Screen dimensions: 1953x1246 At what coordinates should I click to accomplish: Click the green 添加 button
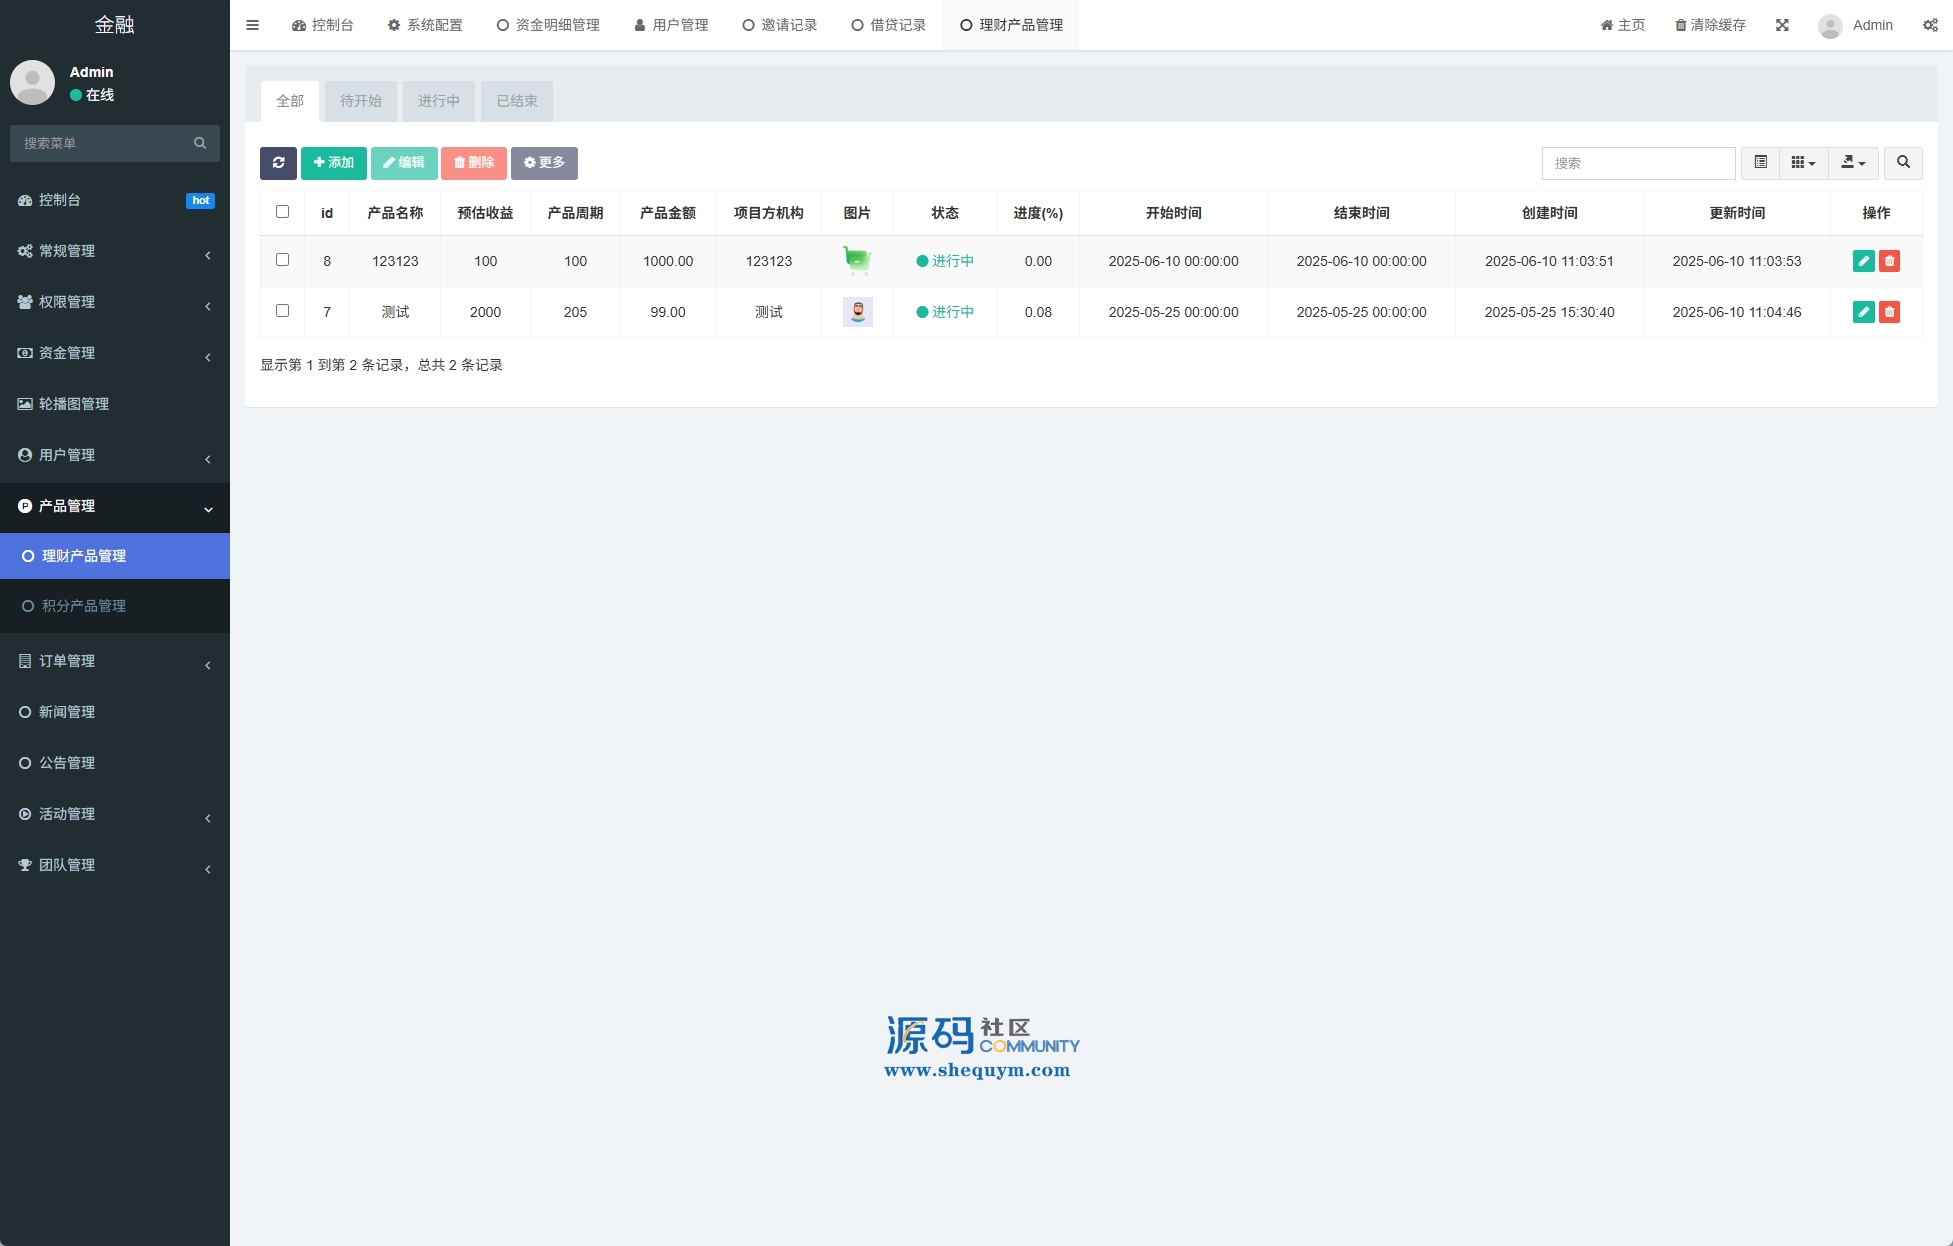[x=333, y=163]
